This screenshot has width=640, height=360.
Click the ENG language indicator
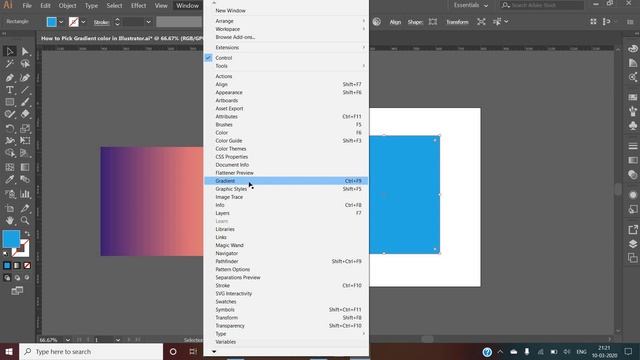coord(581,351)
